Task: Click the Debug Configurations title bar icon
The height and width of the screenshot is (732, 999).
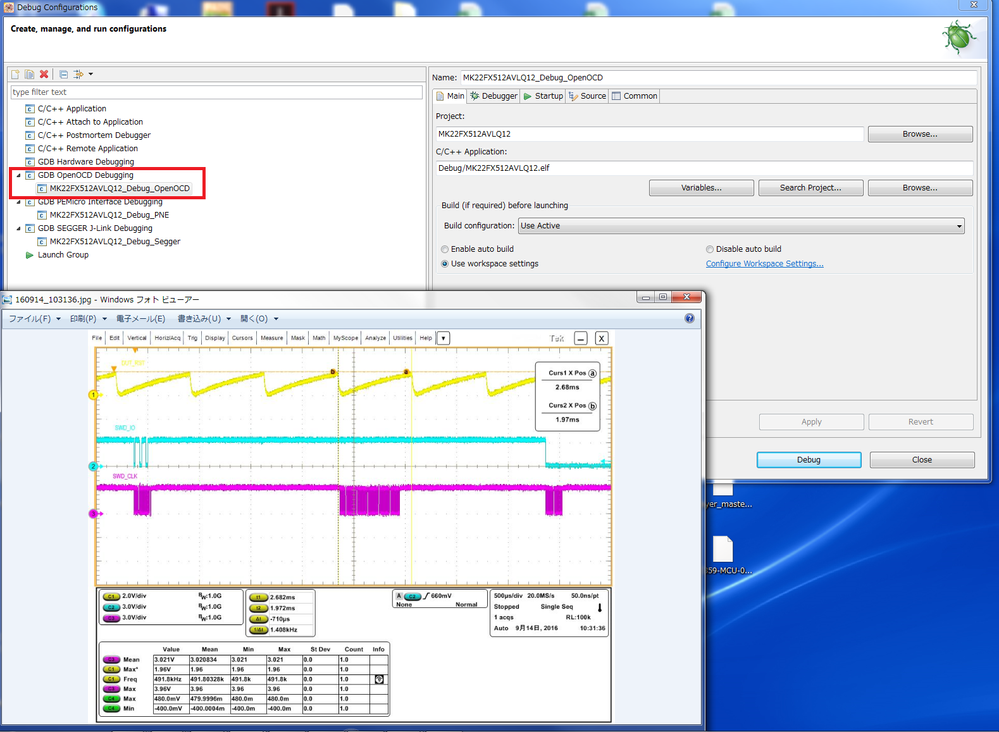Action: [x=8, y=7]
